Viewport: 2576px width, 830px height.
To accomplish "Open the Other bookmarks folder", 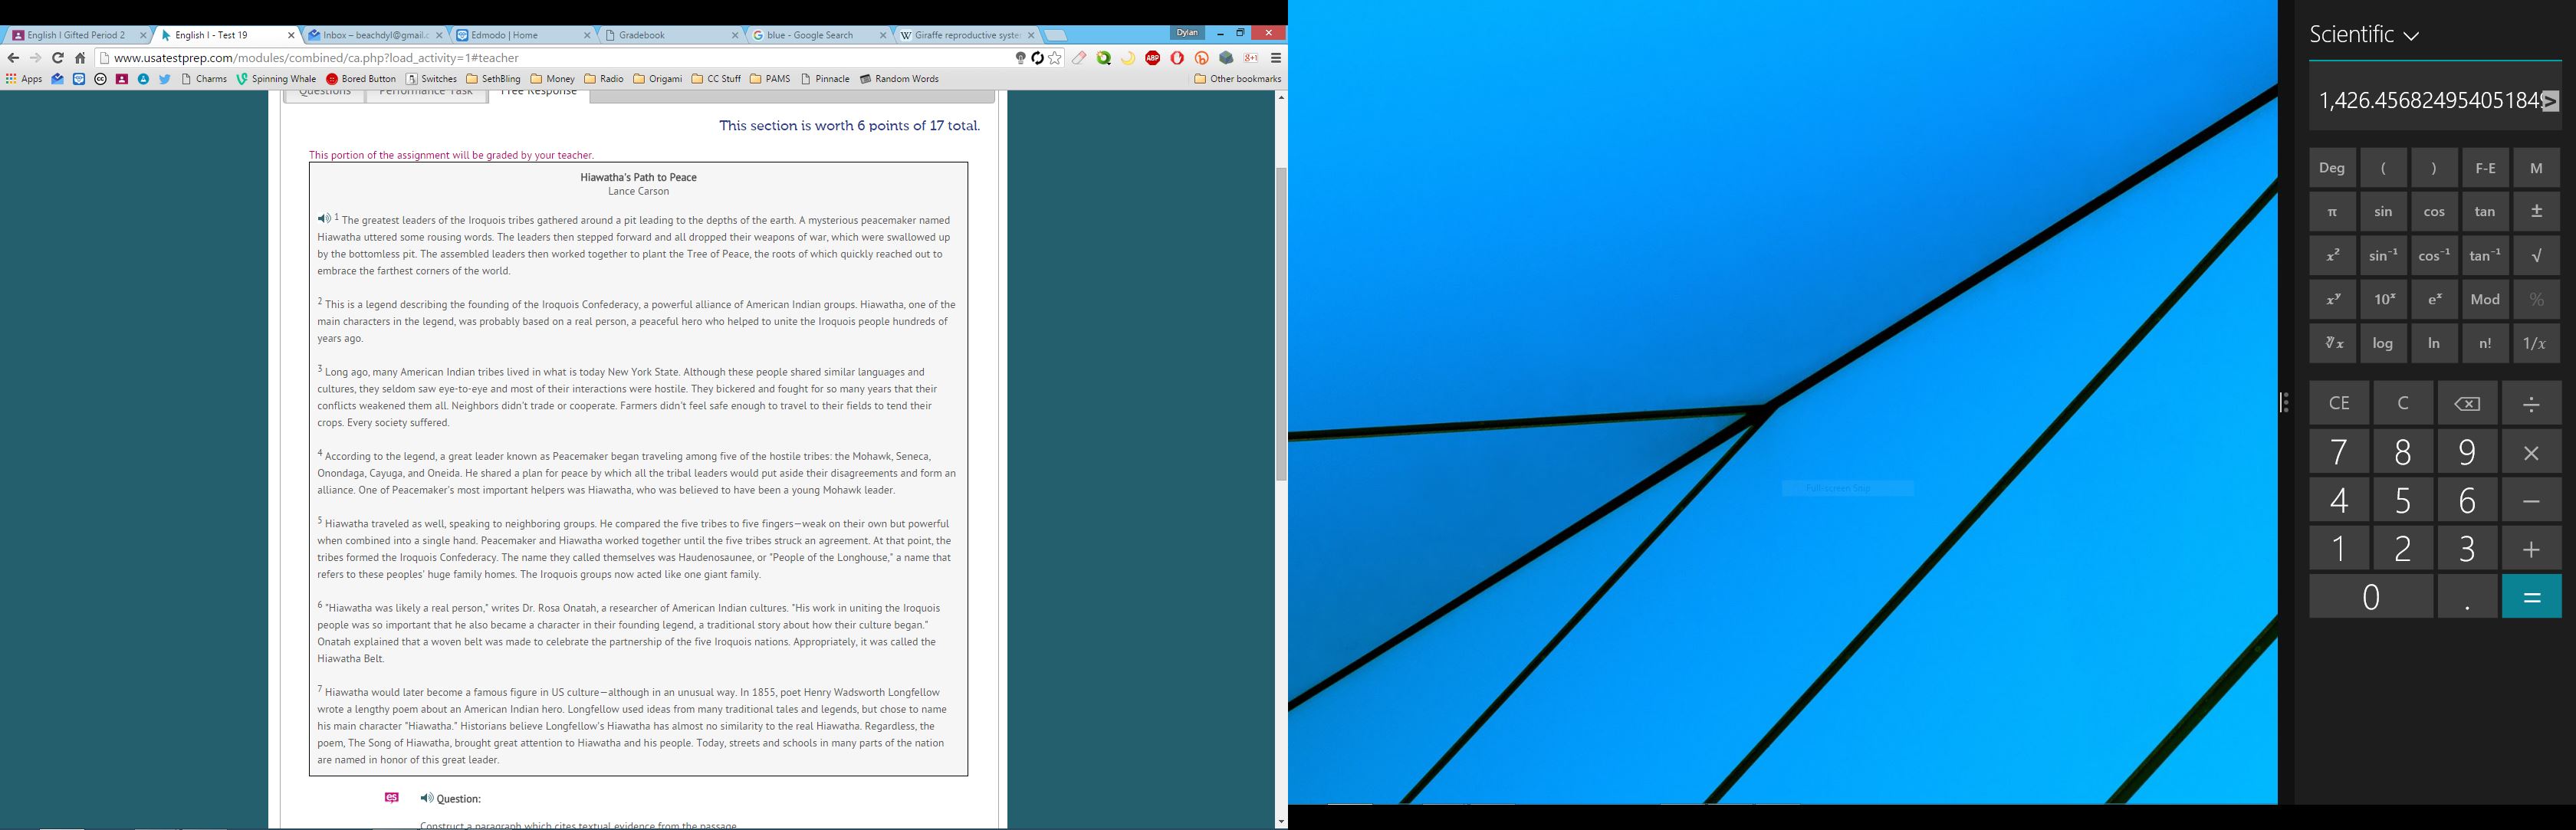I will pos(1237,79).
